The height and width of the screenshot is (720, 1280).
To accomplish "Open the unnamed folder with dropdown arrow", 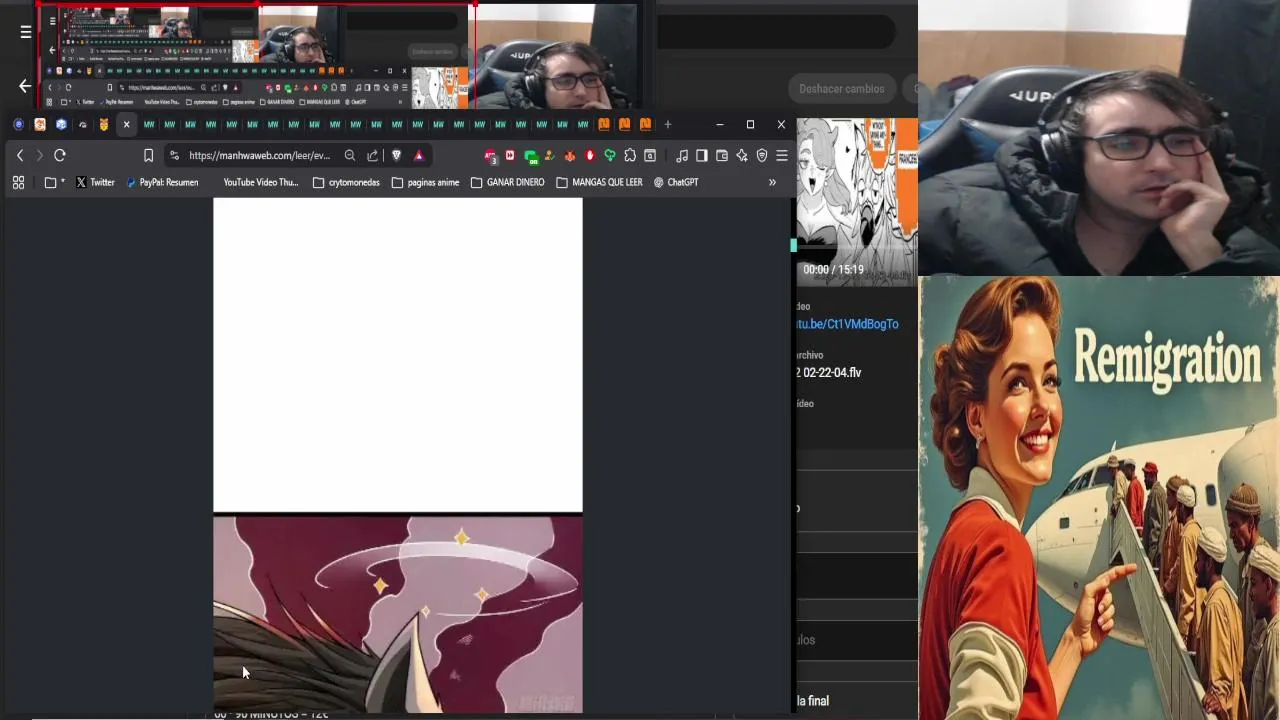I will (x=55, y=182).
